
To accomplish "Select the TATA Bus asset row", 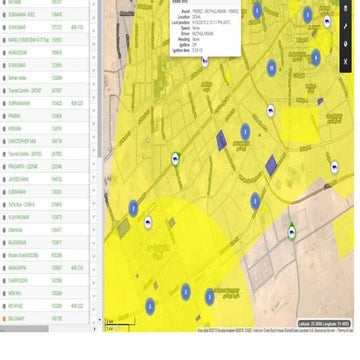I will click(45, 205).
